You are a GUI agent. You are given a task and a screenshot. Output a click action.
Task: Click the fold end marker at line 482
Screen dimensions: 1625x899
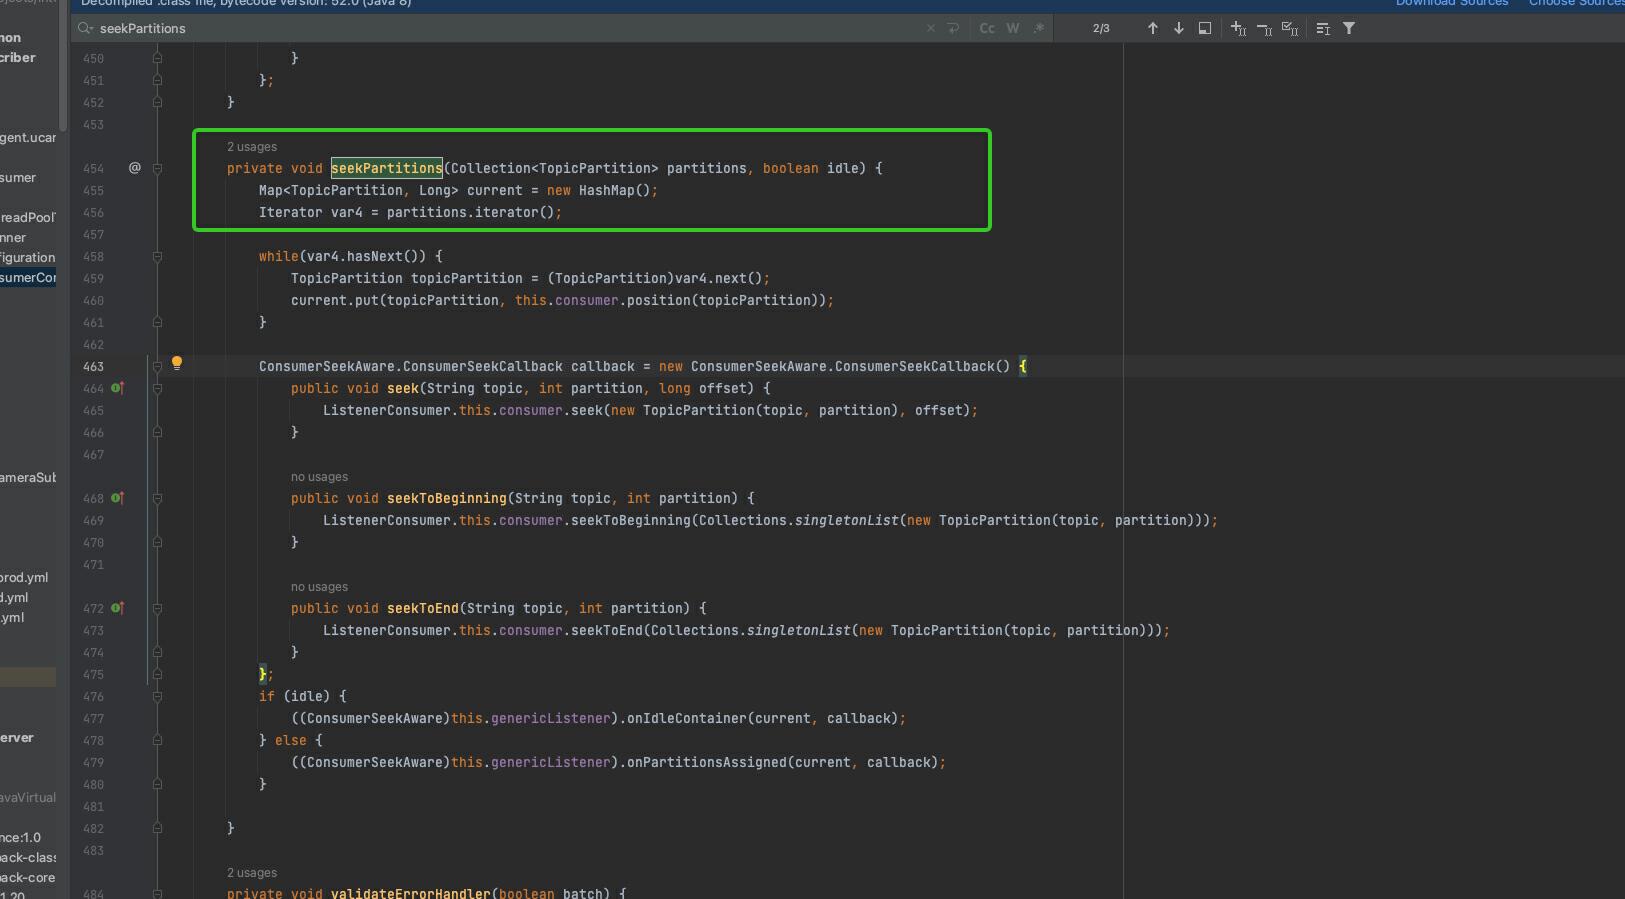[x=157, y=828]
